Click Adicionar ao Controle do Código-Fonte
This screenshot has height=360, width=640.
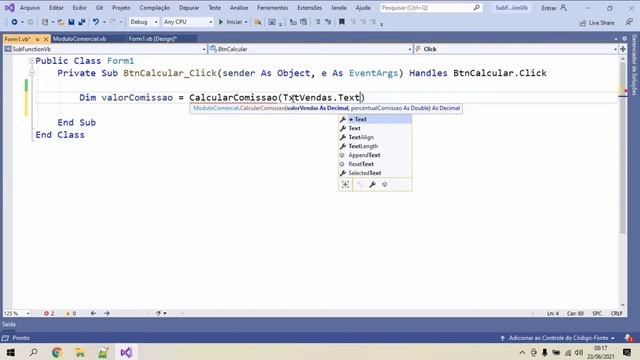558,338
